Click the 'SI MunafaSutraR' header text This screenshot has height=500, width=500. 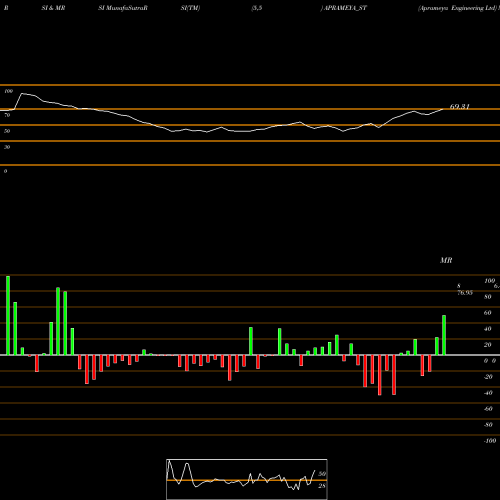coord(123,8)
